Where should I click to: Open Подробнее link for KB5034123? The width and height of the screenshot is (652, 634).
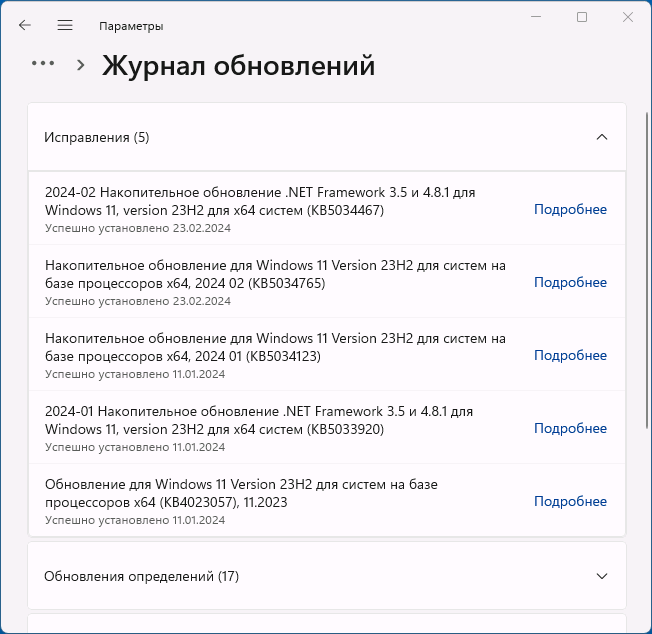[x=570, y=355]
